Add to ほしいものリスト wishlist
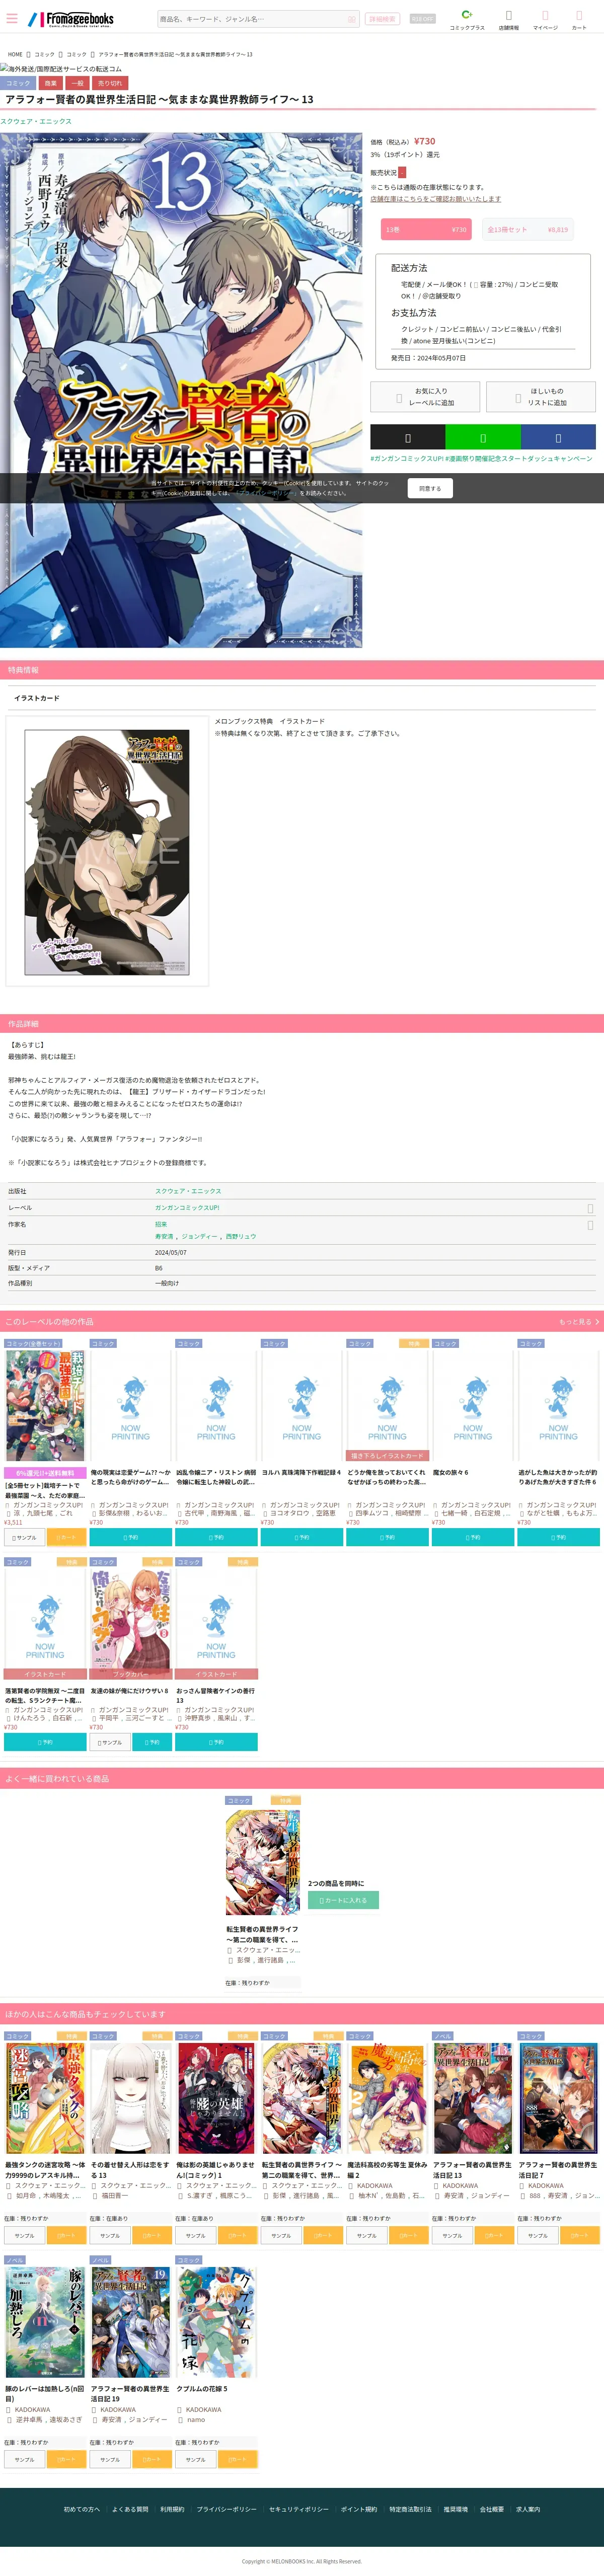The width and height of the screenshot is (604, 2576). tap(541, 397)
